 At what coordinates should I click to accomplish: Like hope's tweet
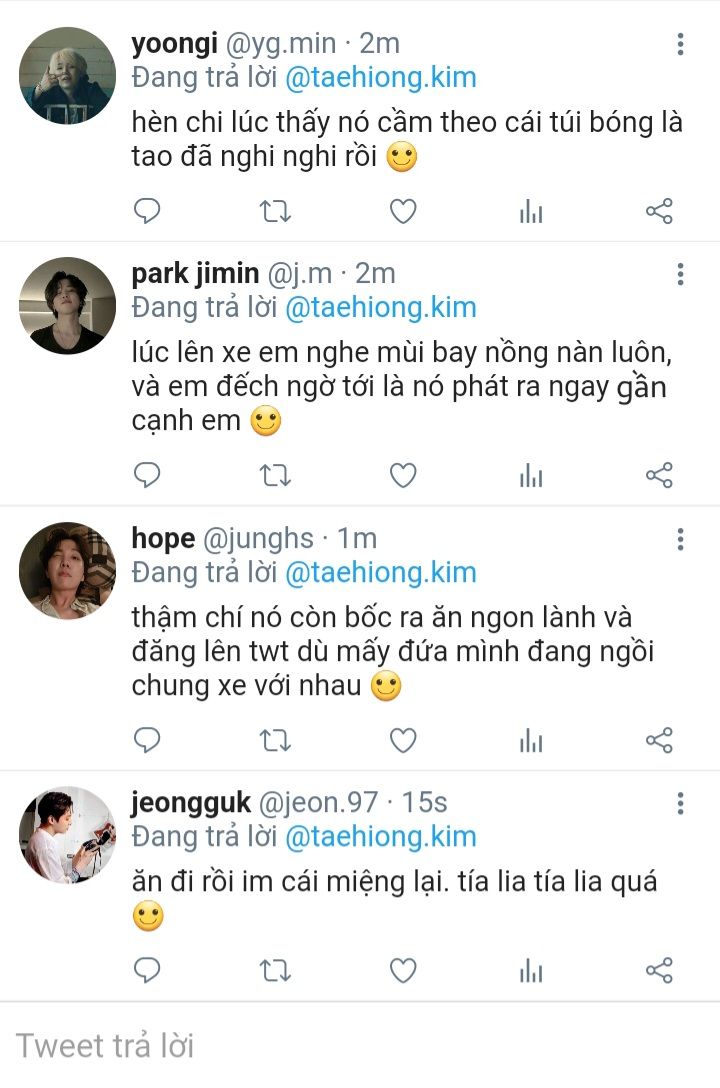coord(403,740)
